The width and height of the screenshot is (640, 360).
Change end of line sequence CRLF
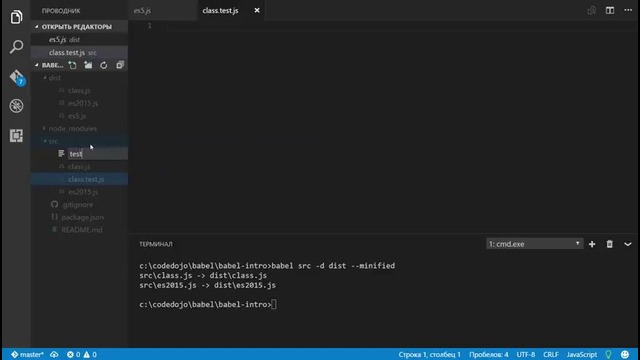pyautogui.click(x=551, y=354)
